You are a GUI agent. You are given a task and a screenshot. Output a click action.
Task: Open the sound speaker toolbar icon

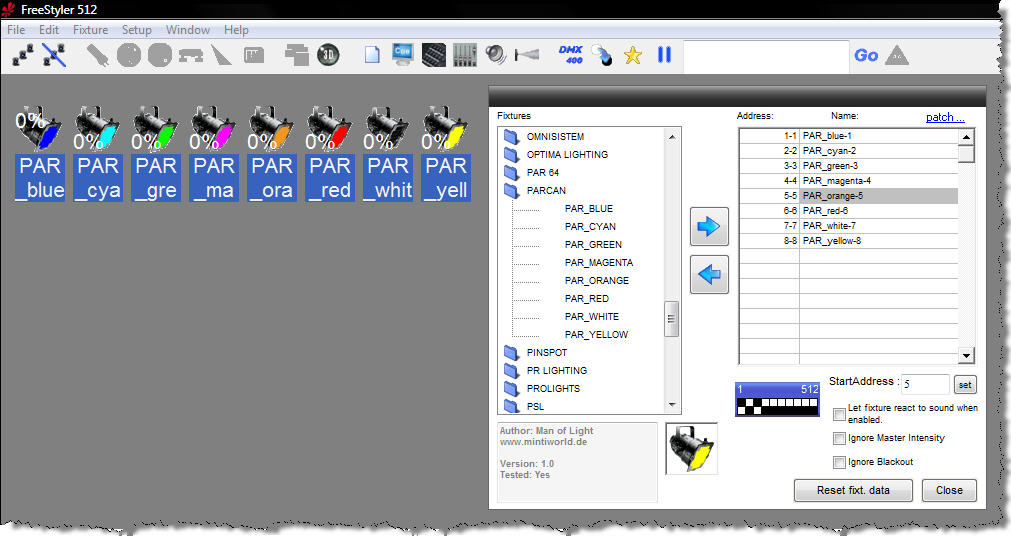(x=496, y=55)
